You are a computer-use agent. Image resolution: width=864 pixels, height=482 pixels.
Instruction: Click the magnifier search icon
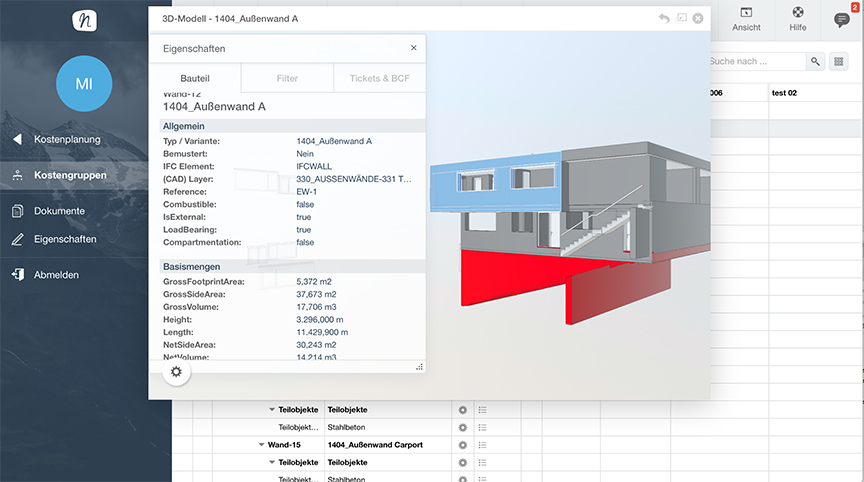pyautogui.click(x=816, y=62)
